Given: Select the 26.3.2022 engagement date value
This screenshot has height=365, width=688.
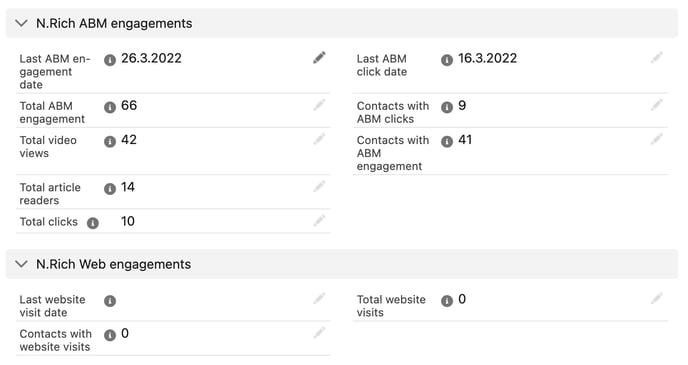Looking at the screenshot, I should [x=151, y=58].
